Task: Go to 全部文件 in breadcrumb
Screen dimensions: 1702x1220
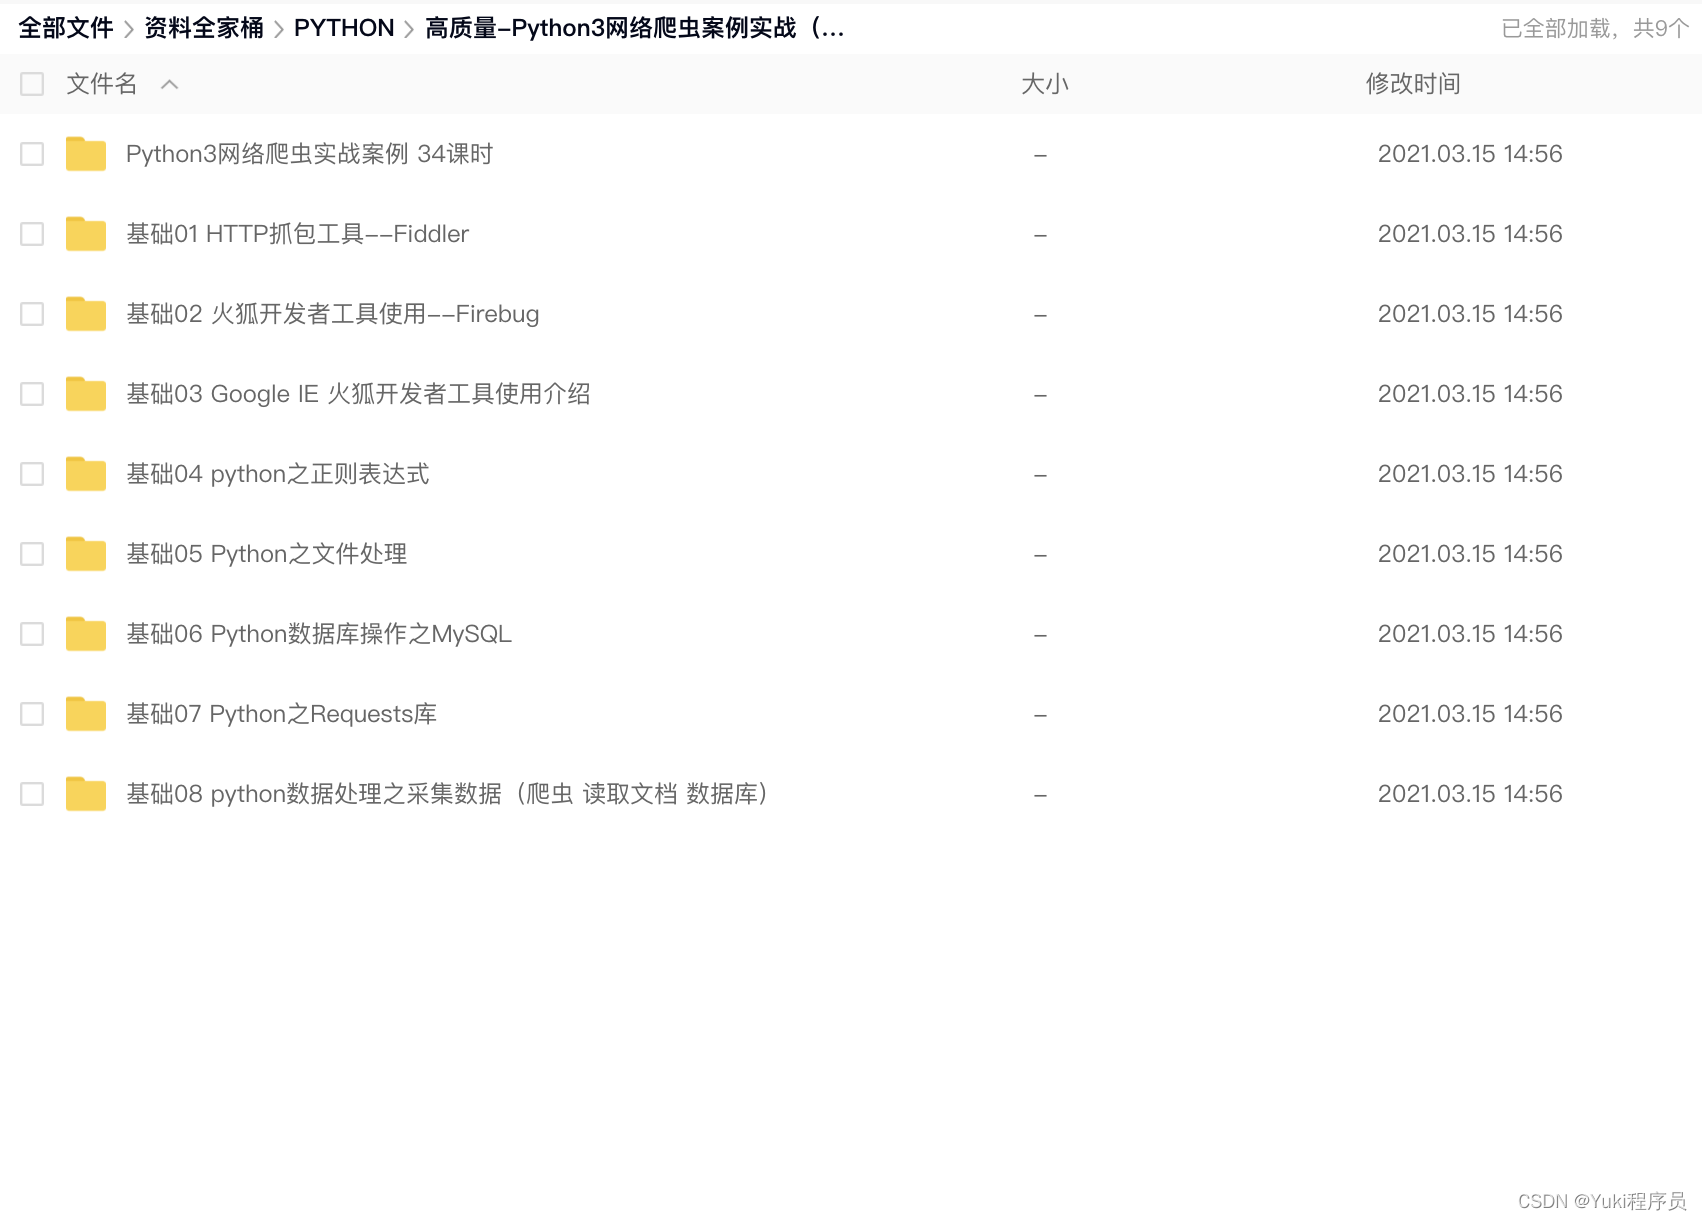Action: tap(66, 28)
